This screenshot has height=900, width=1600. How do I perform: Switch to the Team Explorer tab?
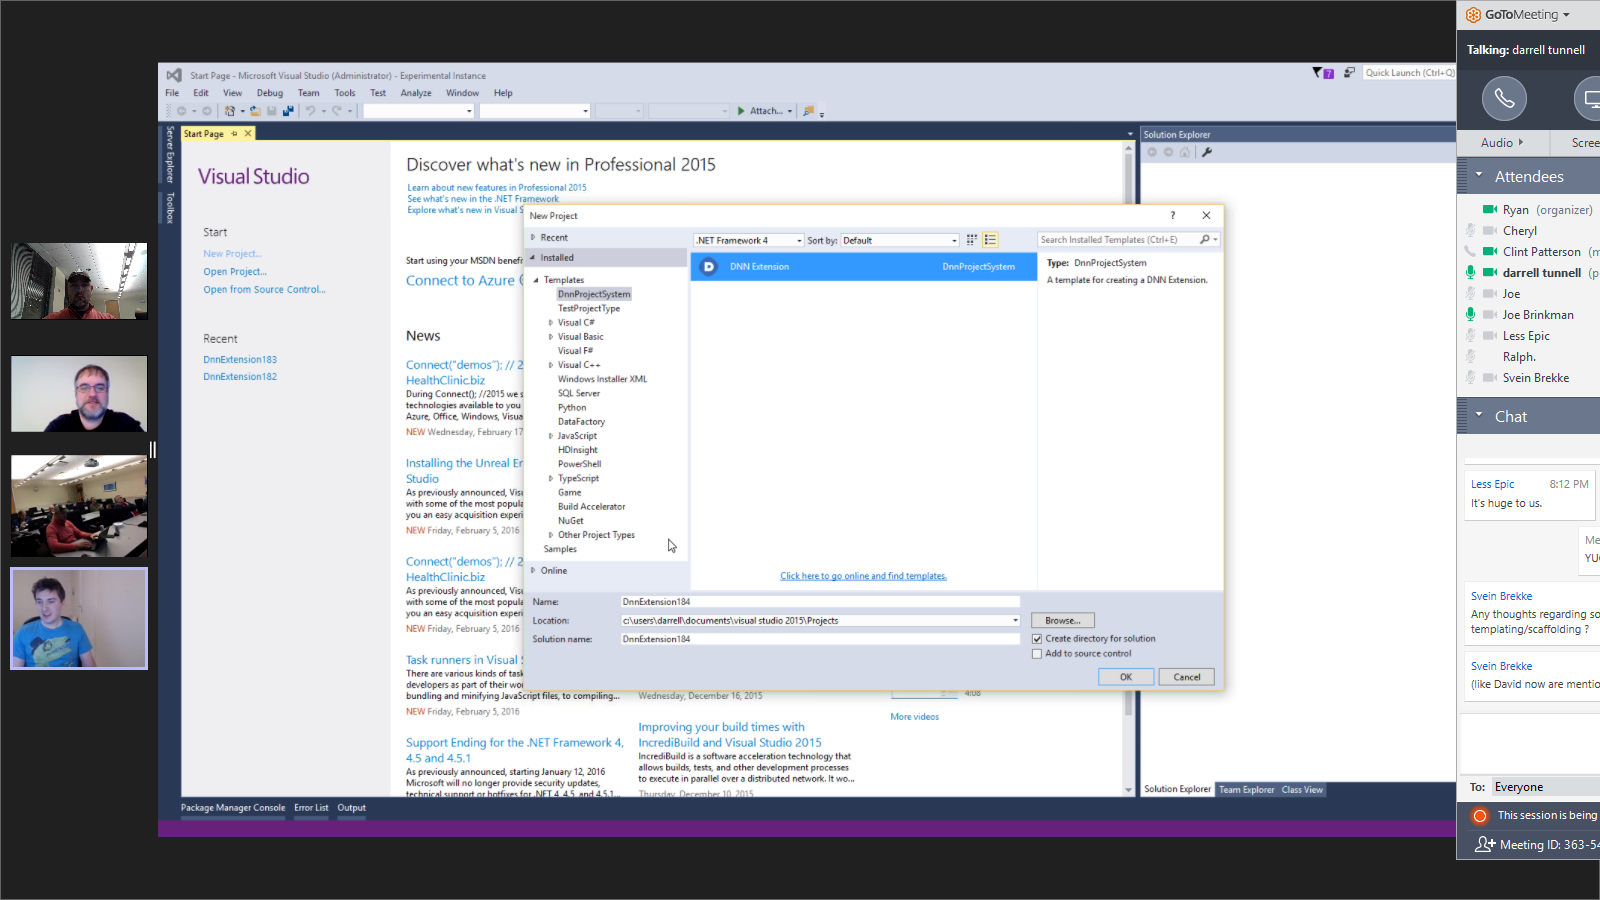1246,790
